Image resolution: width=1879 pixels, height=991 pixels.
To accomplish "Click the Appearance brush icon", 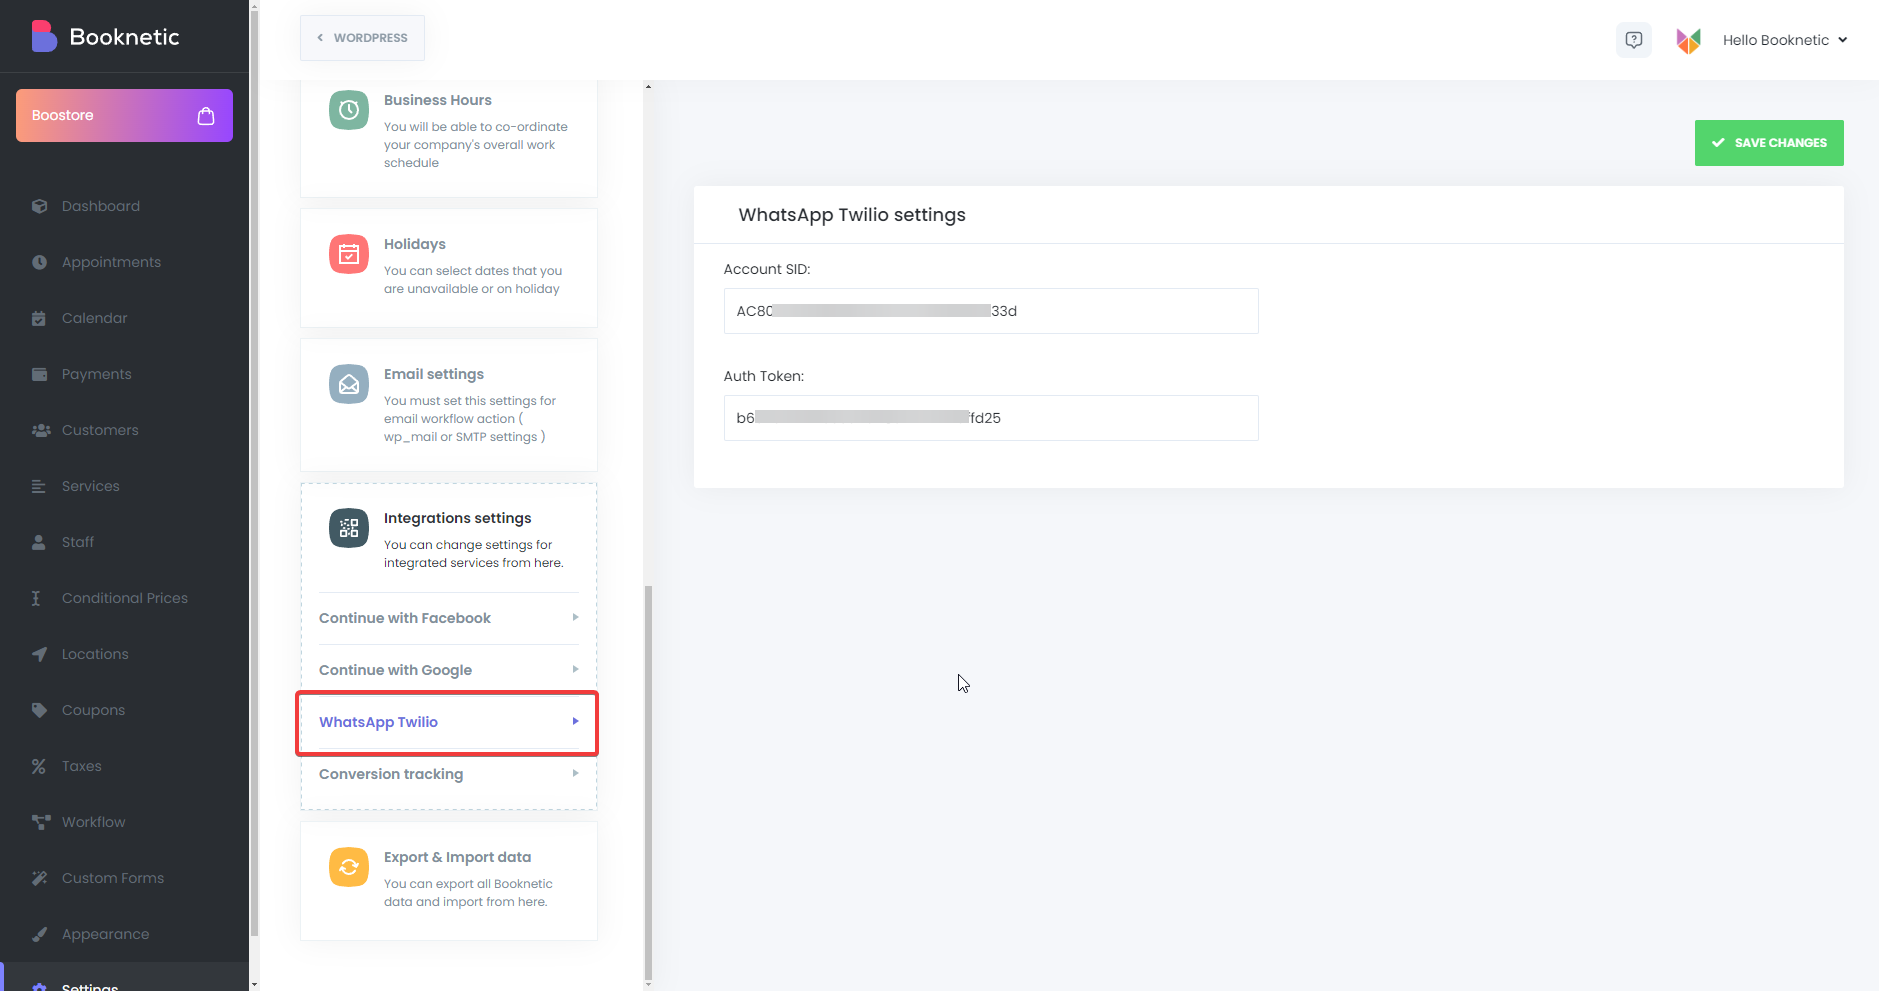I will click(x=39, y=934).
